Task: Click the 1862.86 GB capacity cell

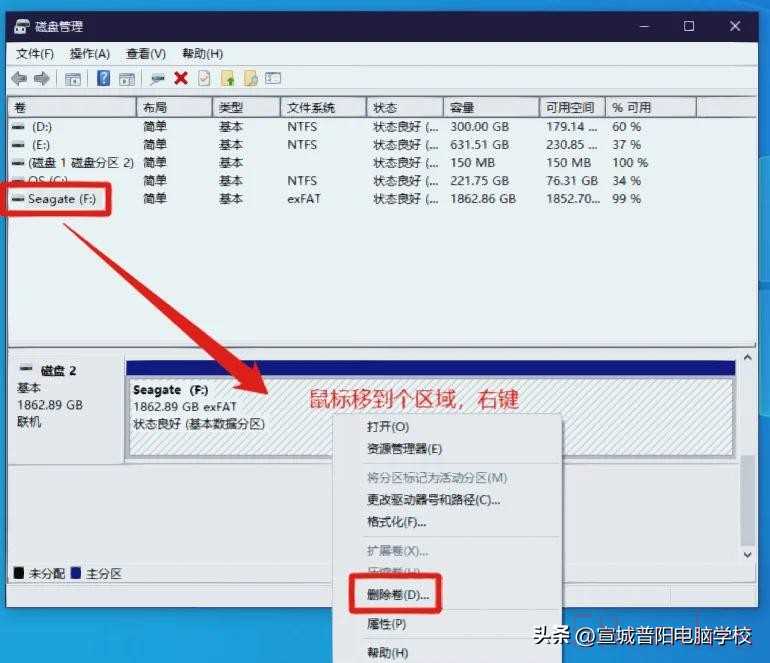Action: [x=483, y=199]
